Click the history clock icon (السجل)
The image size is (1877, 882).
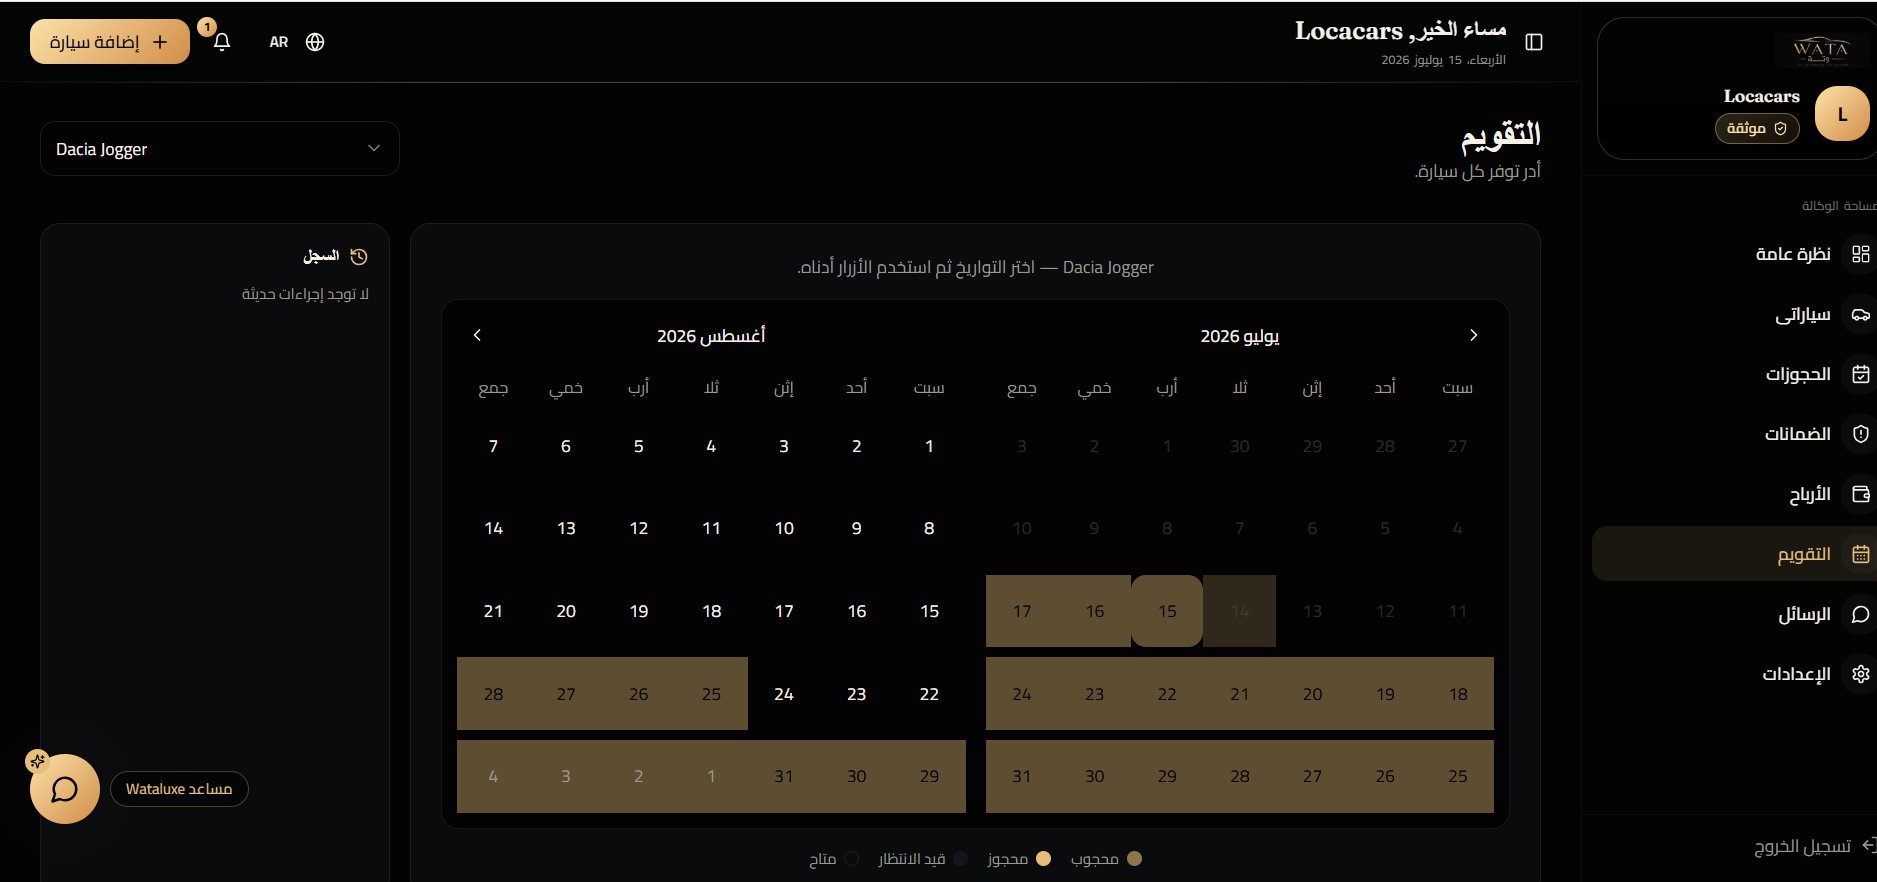click(359, 257)
